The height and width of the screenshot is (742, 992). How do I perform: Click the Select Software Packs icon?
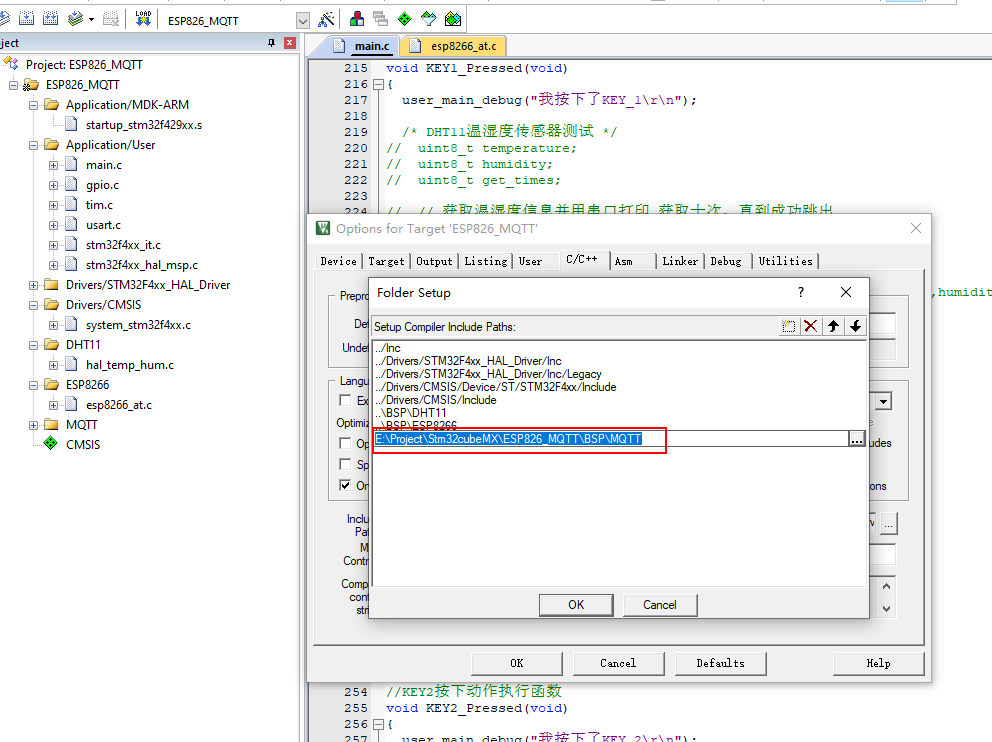click(428, 19)
